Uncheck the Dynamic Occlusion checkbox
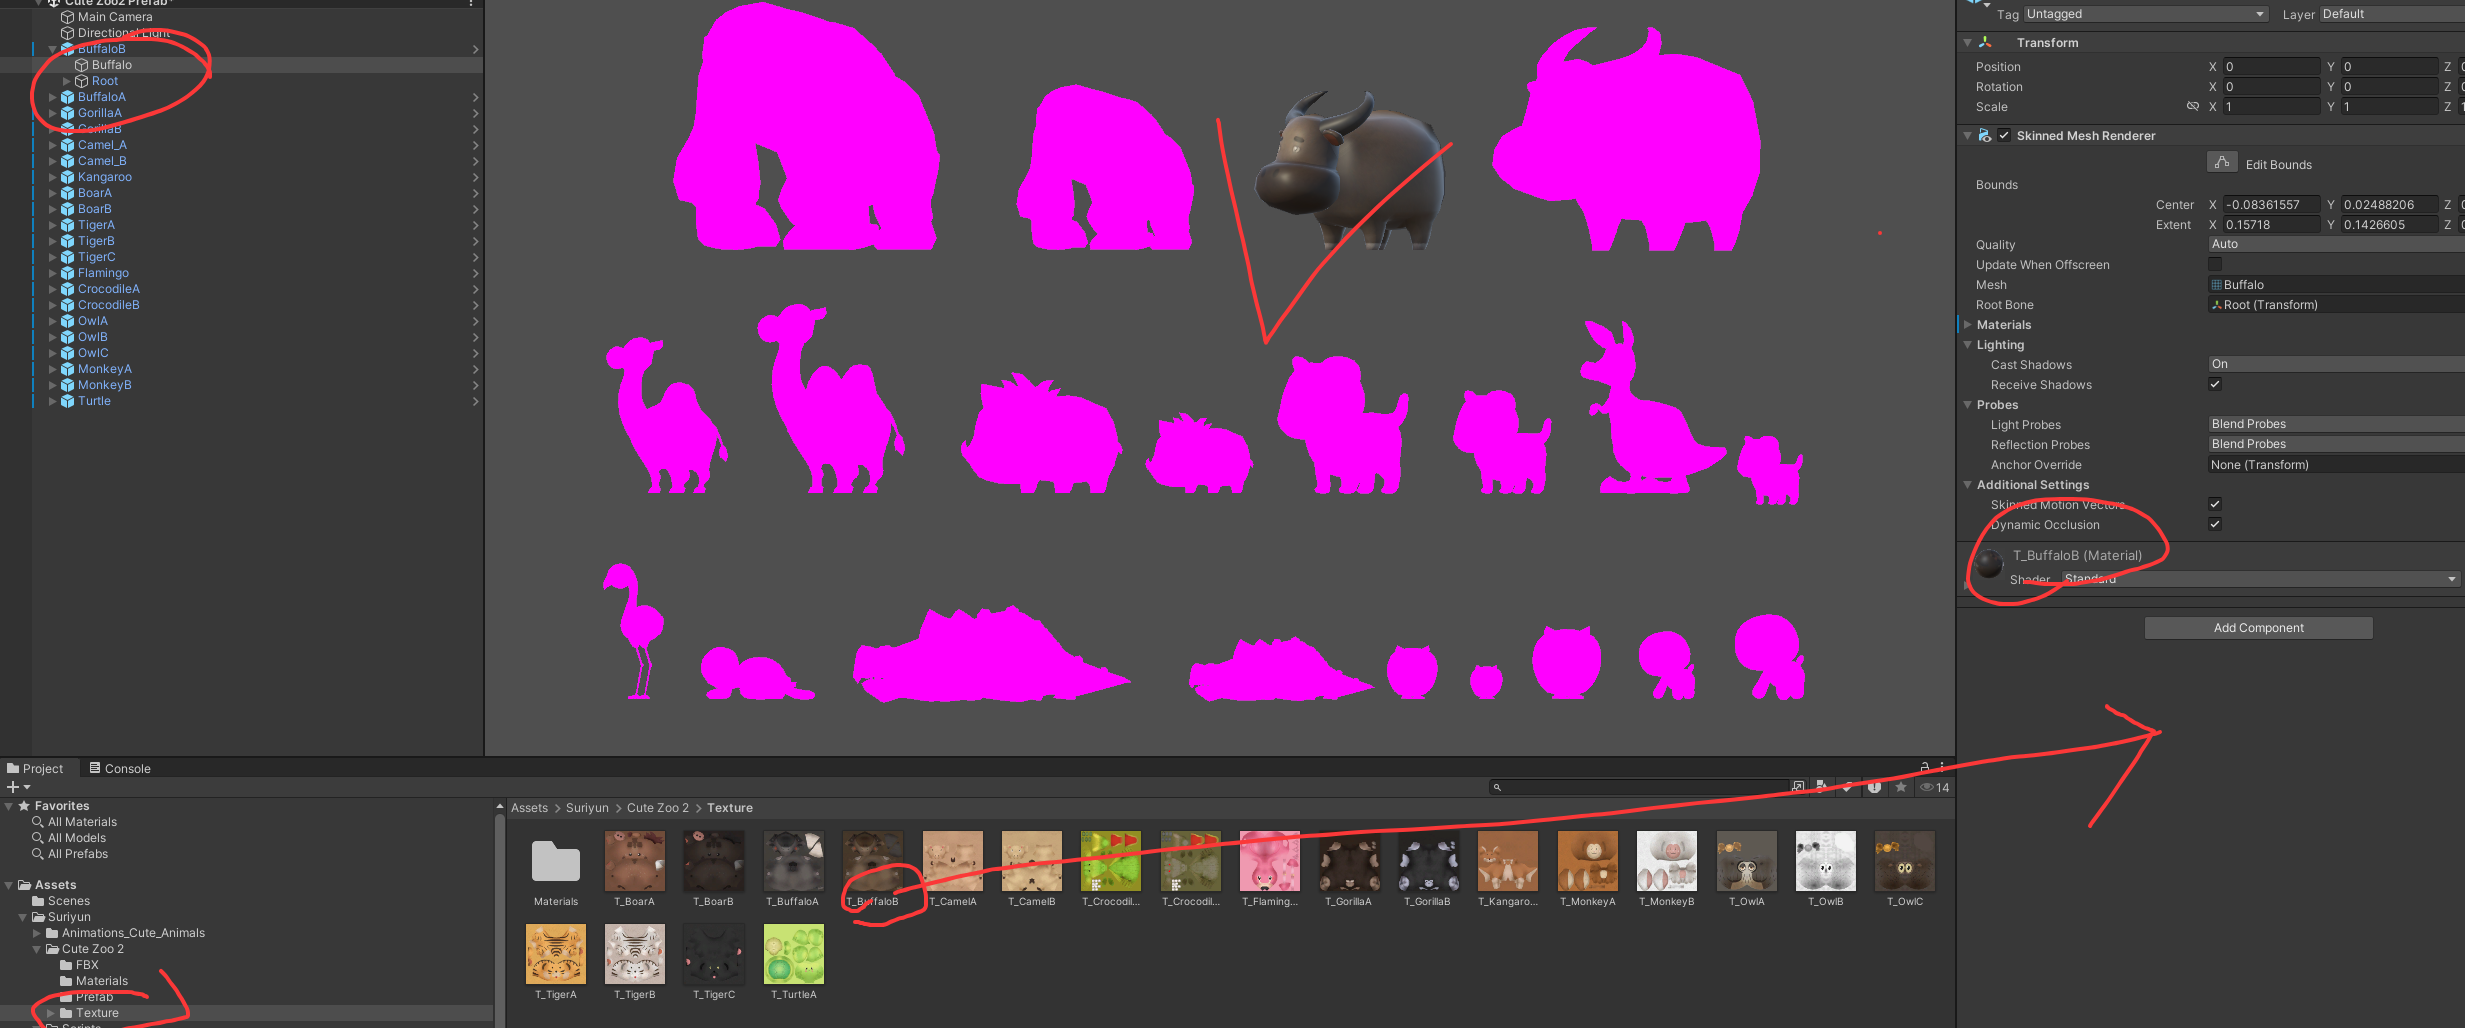The width and height of the screenshot is (2465, 1028). [2215, 524]
